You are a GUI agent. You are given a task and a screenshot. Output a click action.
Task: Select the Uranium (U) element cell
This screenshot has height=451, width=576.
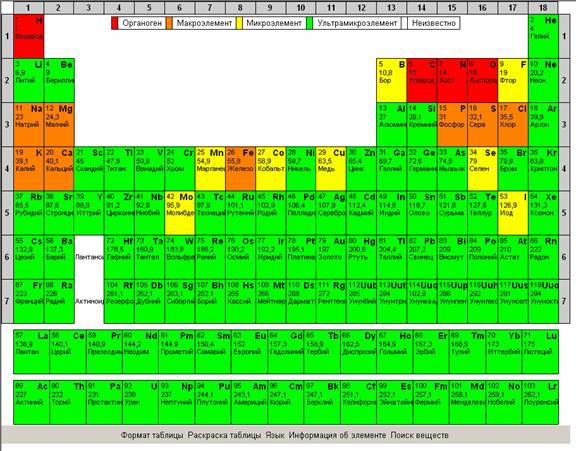point(140,403)
